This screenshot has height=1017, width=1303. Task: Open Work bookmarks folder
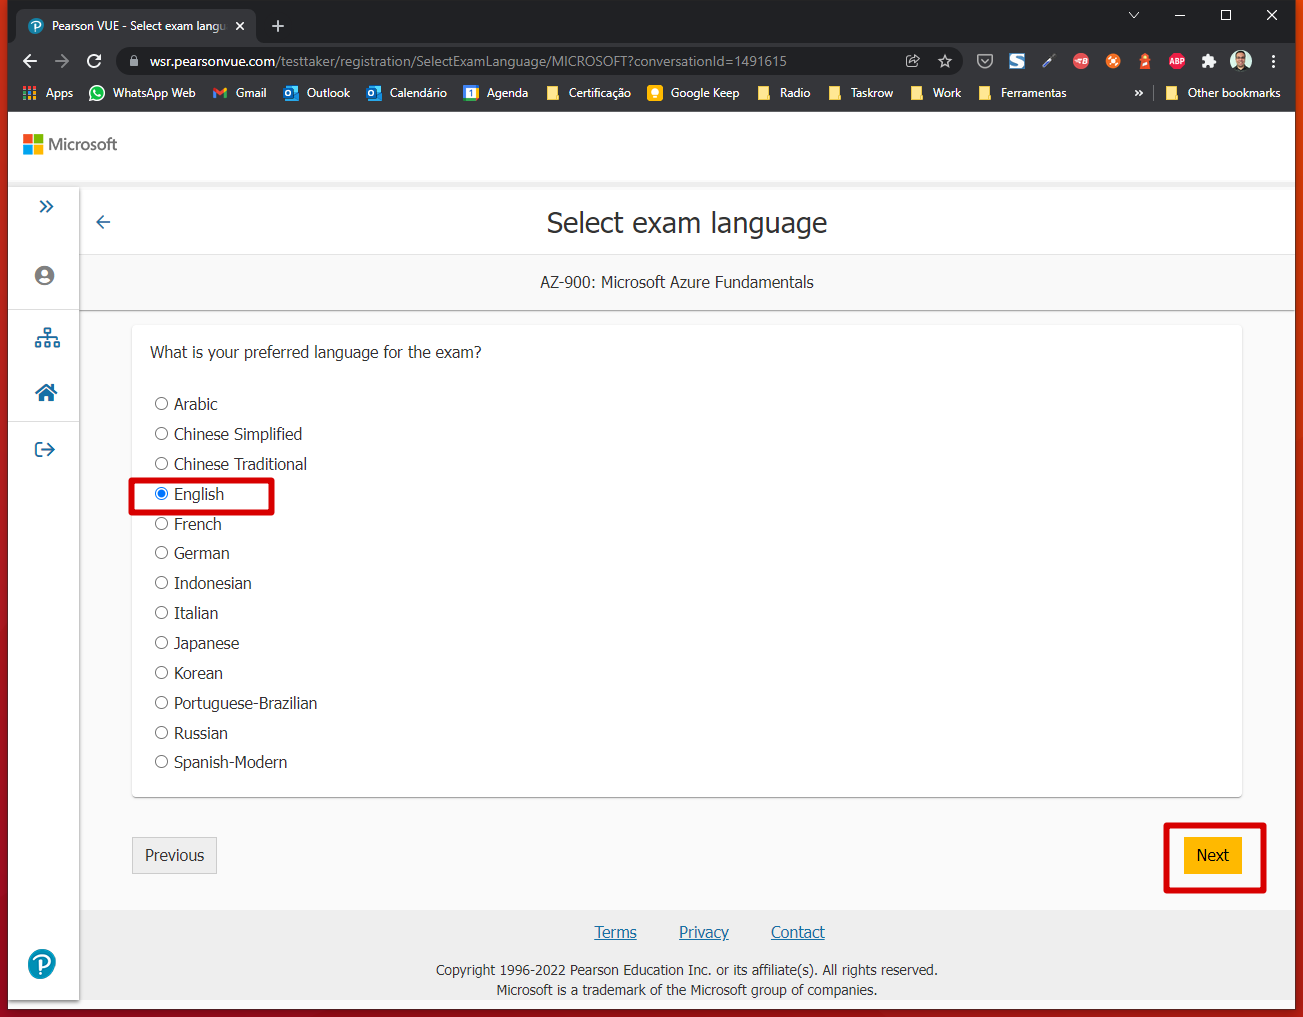pyautogui.click(x=936, y=93)
